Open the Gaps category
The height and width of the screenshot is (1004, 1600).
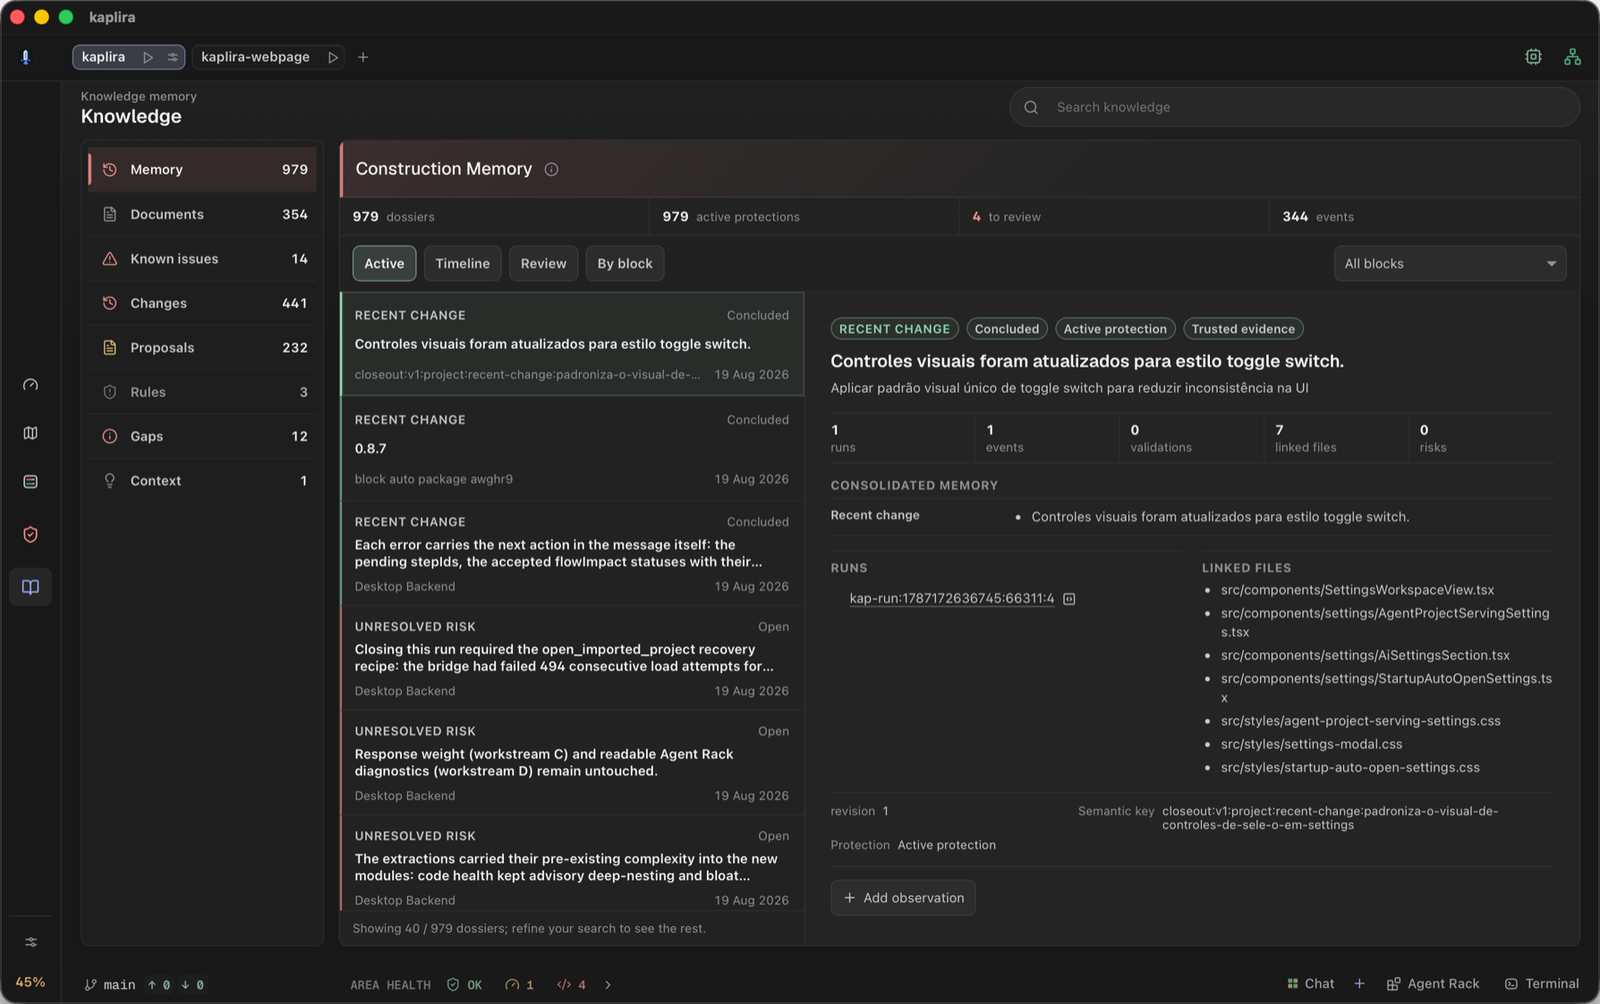pyautogui.click(x=203, y=436)
